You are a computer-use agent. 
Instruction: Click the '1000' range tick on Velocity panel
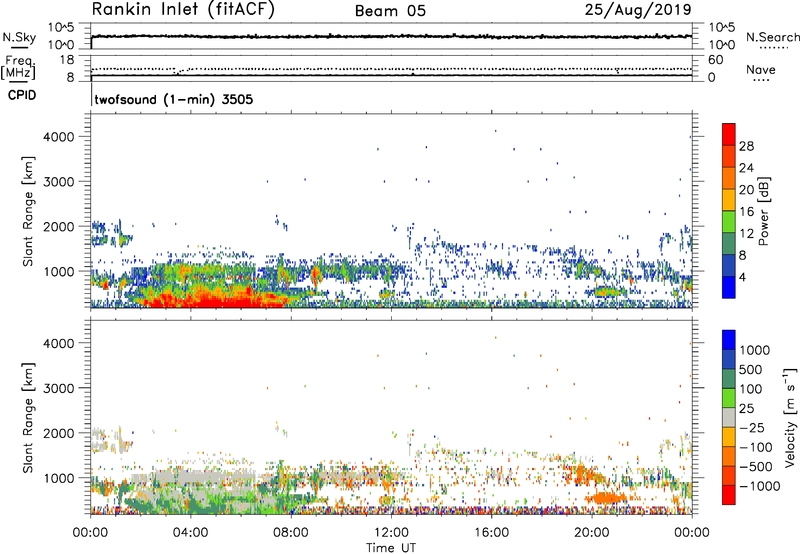(x=59, y=478)
